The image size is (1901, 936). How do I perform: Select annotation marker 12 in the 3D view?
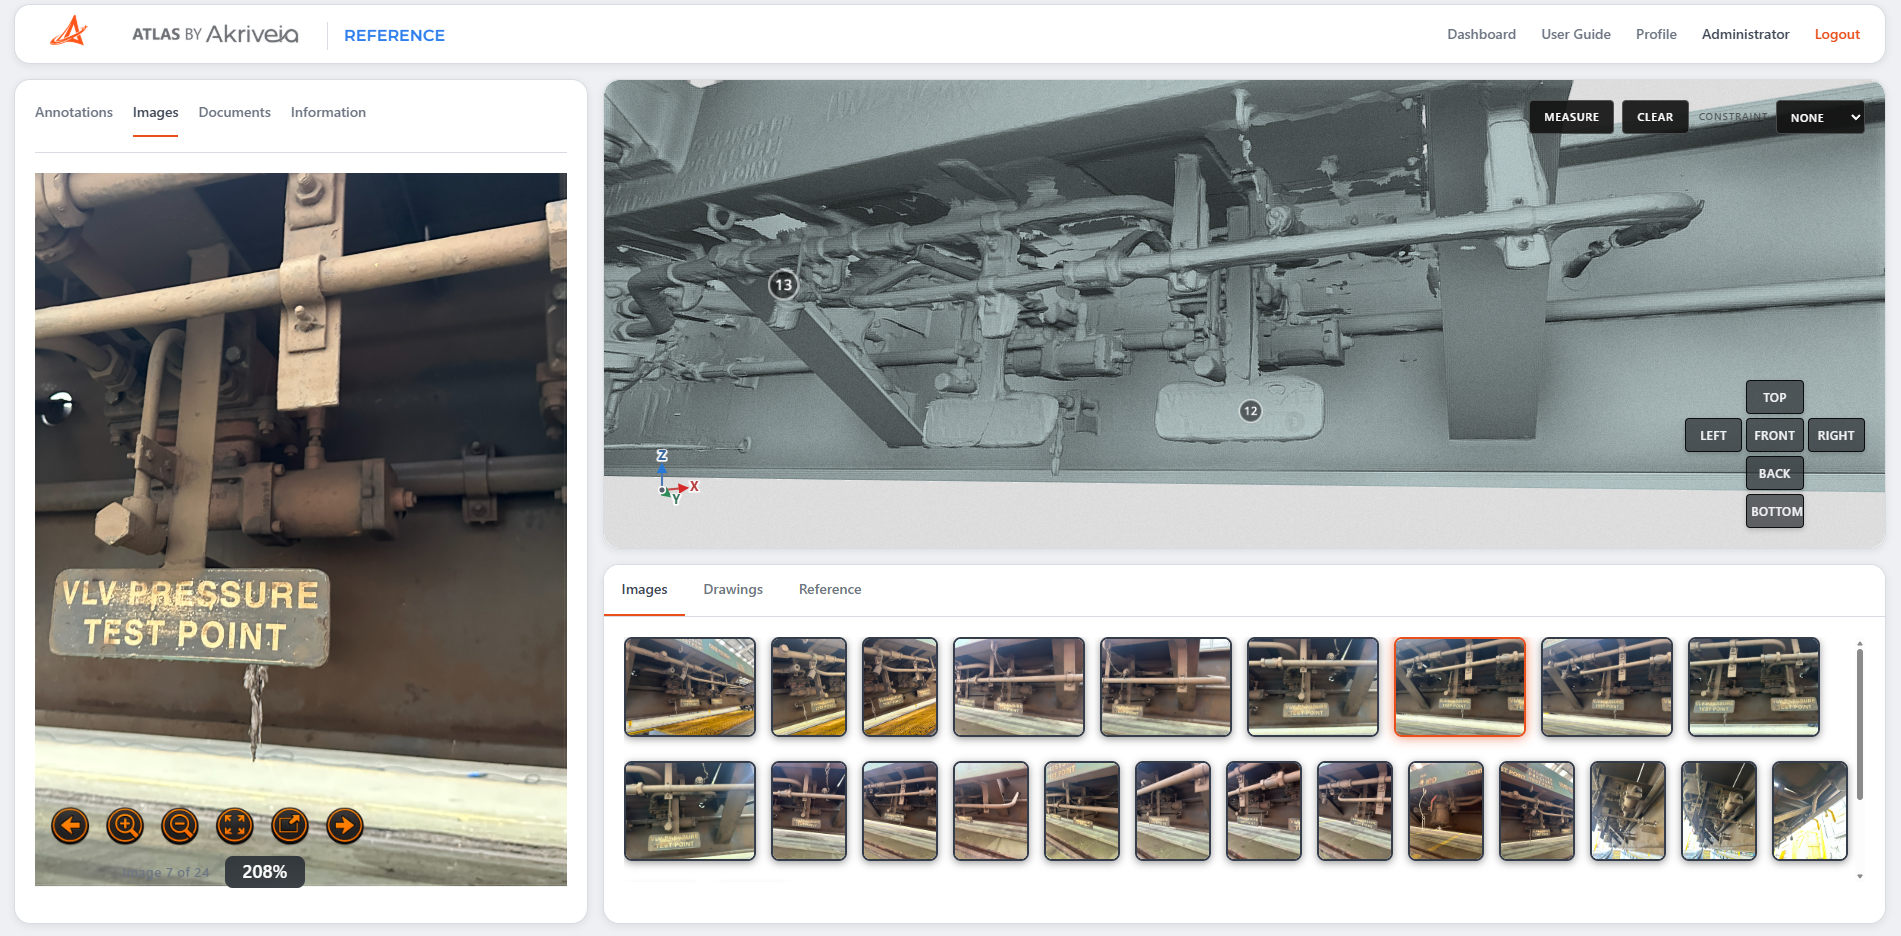(1250, 411)
